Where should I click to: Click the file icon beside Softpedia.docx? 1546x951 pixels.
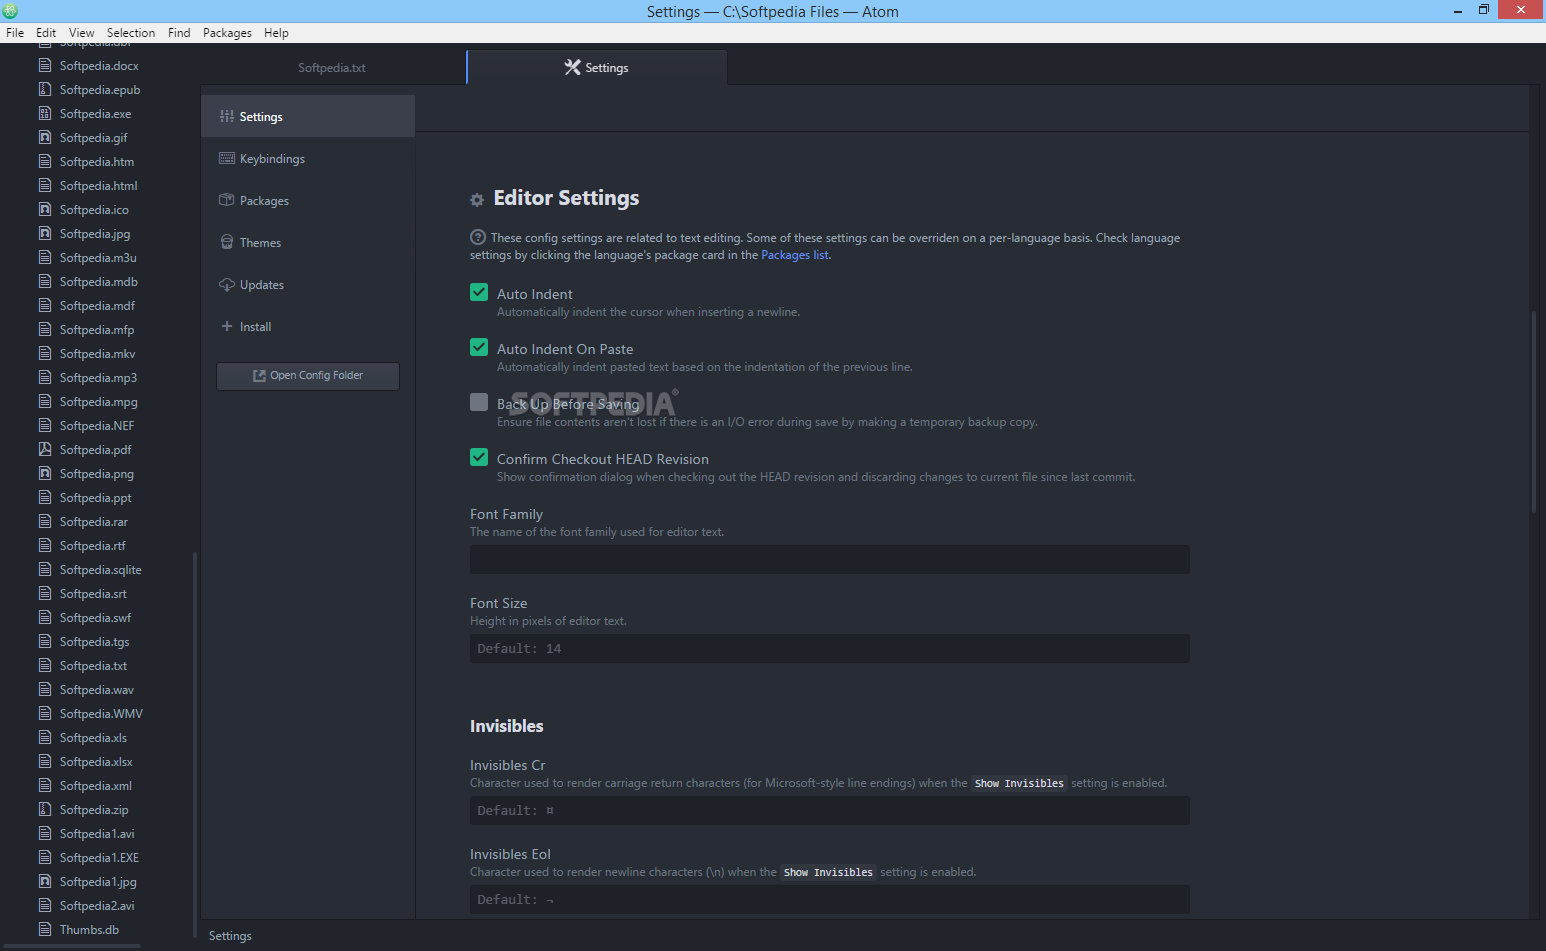click(x=45, y=65)
